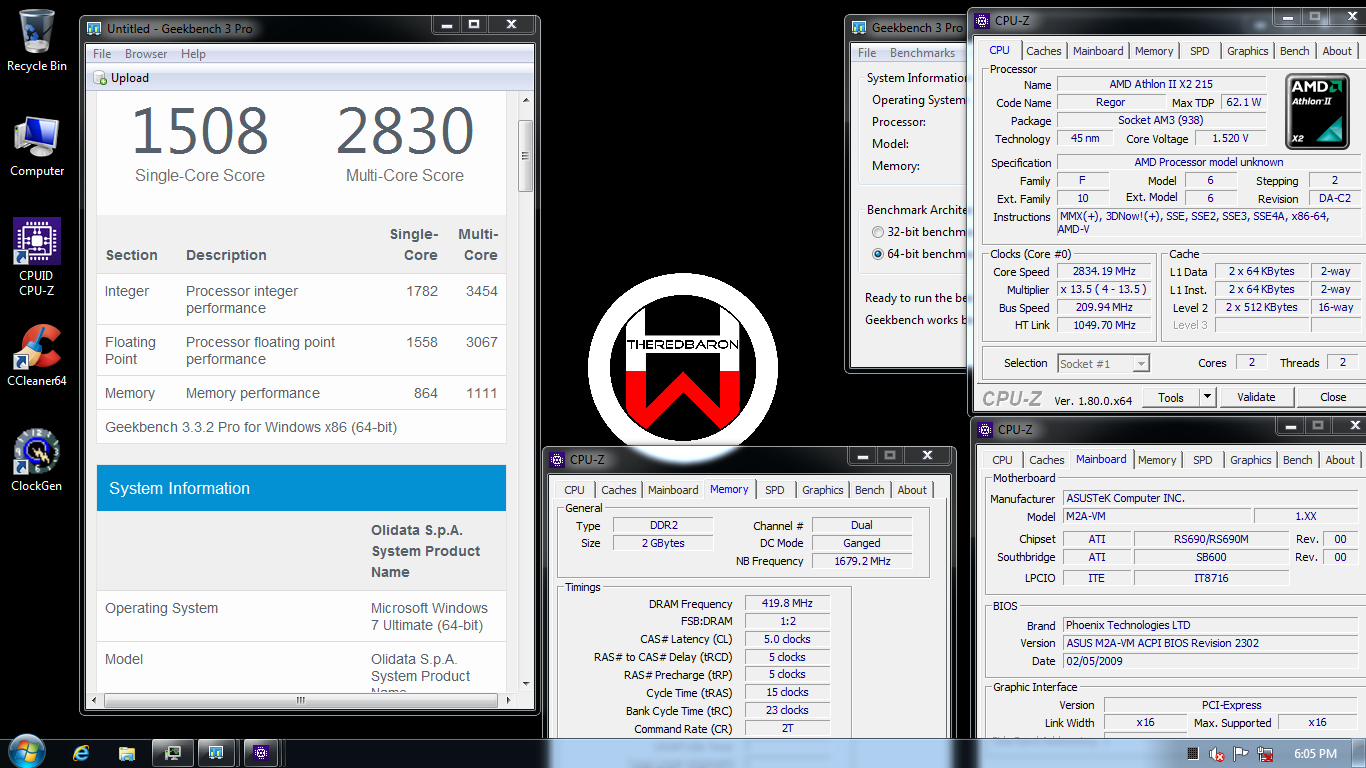The height and width of the screenshot is (768, 1366).
Task: Click the network status tray icon
Action: click(x=1265, y=753)
